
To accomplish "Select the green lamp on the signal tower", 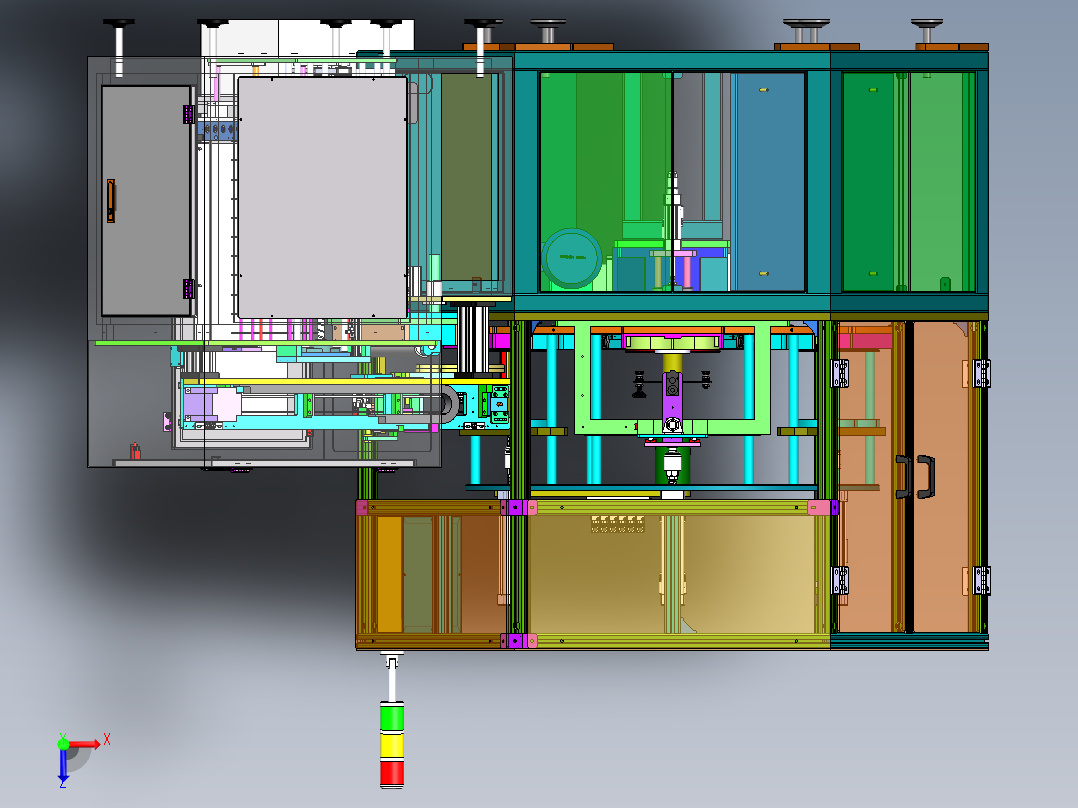I will click(392, 717).
